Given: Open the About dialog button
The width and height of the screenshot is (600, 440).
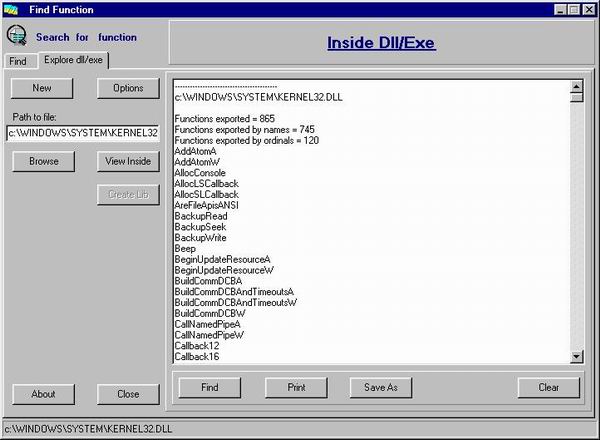Looking at the screenshot, I should click(x=43, y=394).
